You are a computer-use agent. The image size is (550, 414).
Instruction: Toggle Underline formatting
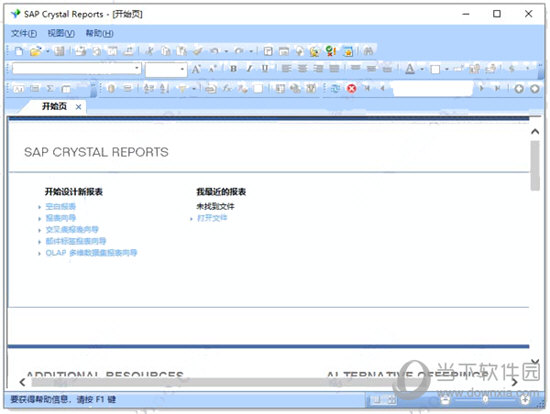265,69
